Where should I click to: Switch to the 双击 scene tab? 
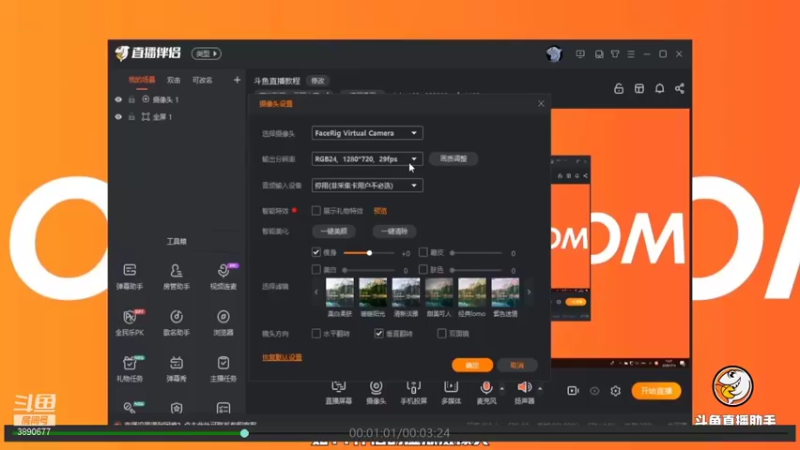[173, 80]
